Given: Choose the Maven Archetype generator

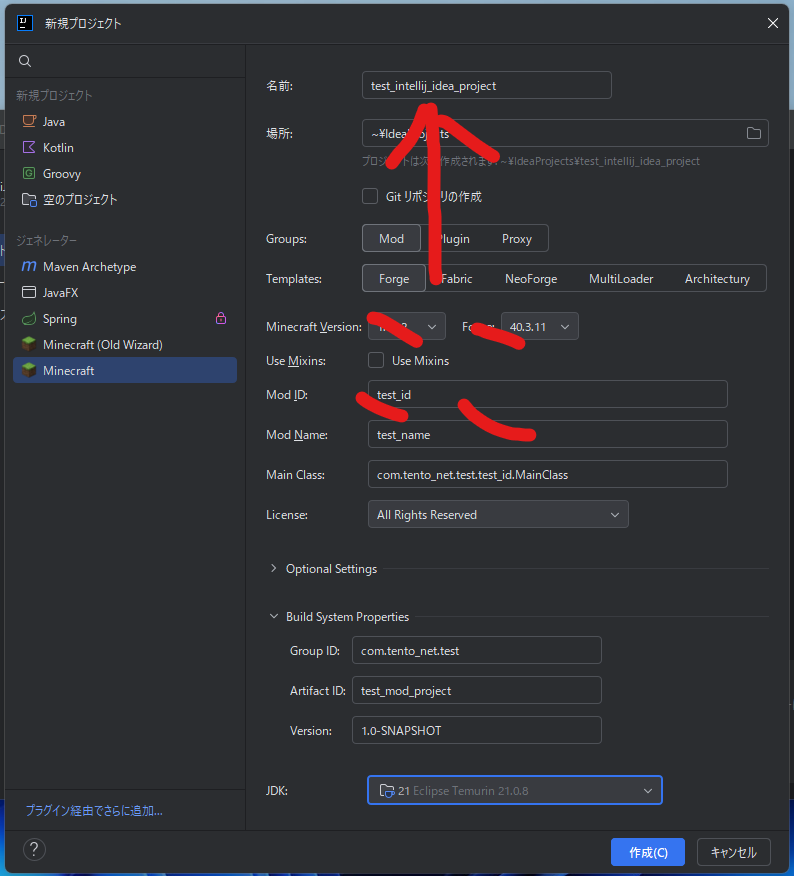Looking at the screenshot, I should coord(89,267).
